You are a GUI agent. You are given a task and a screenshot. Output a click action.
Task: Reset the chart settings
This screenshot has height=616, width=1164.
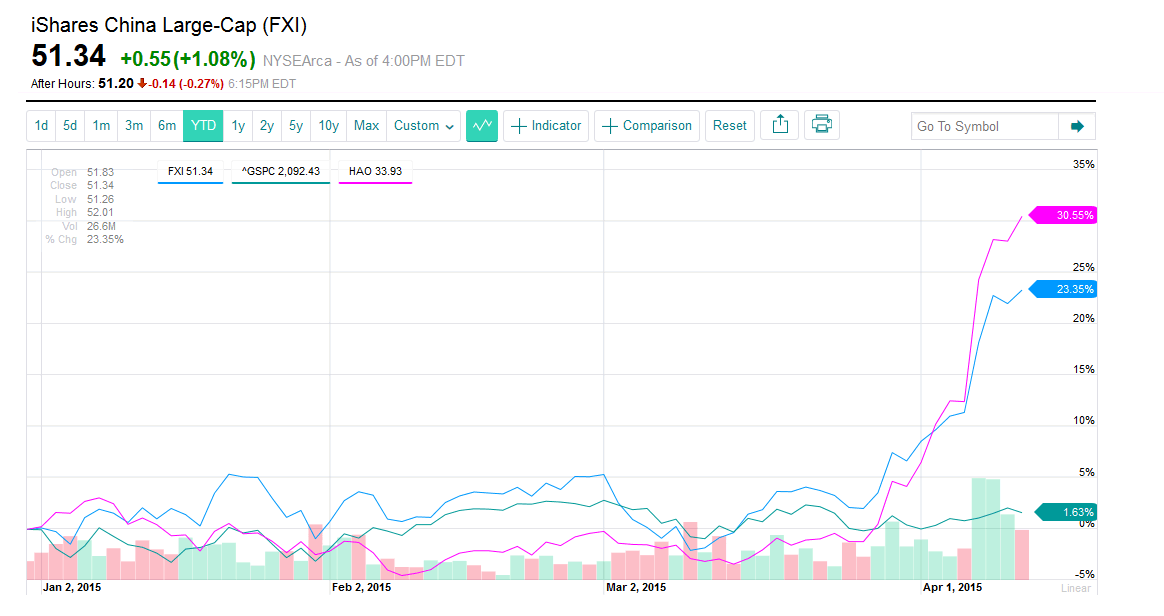point(729,126)
